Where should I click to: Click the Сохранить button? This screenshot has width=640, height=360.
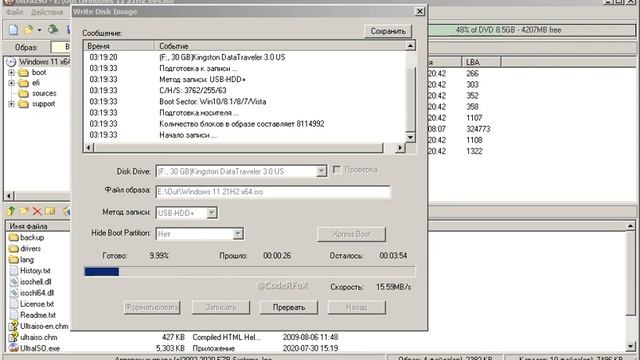388,31
